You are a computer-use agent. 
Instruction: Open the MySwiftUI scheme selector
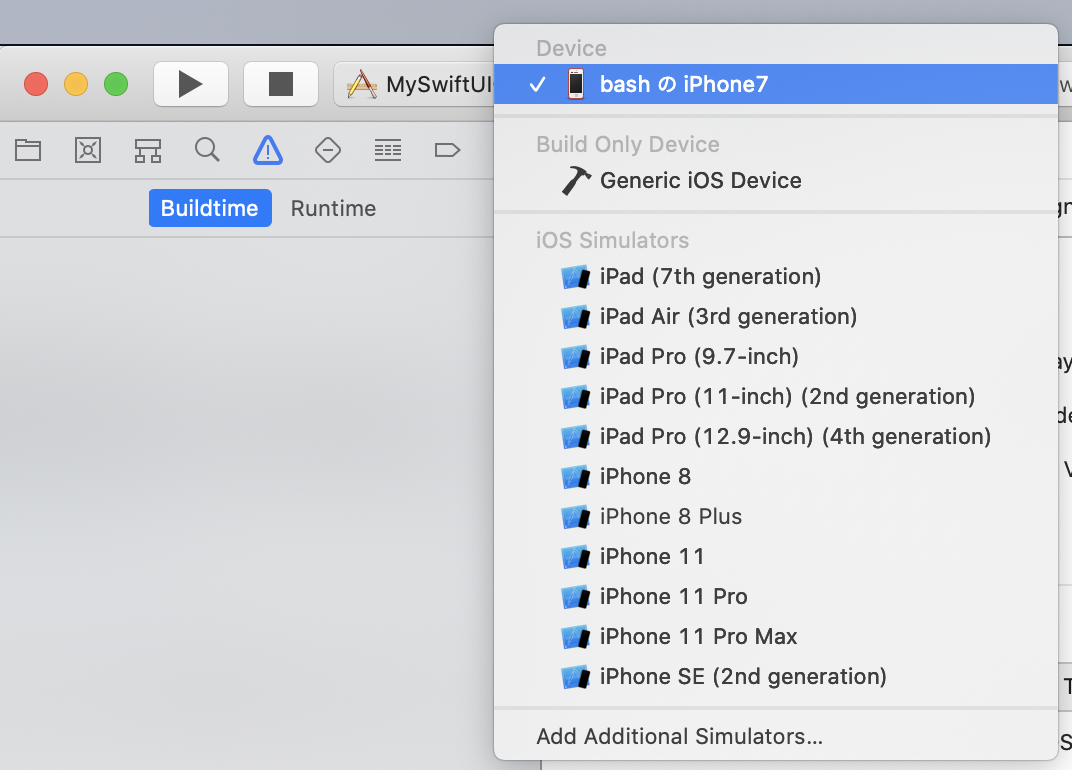coord(414,84)
